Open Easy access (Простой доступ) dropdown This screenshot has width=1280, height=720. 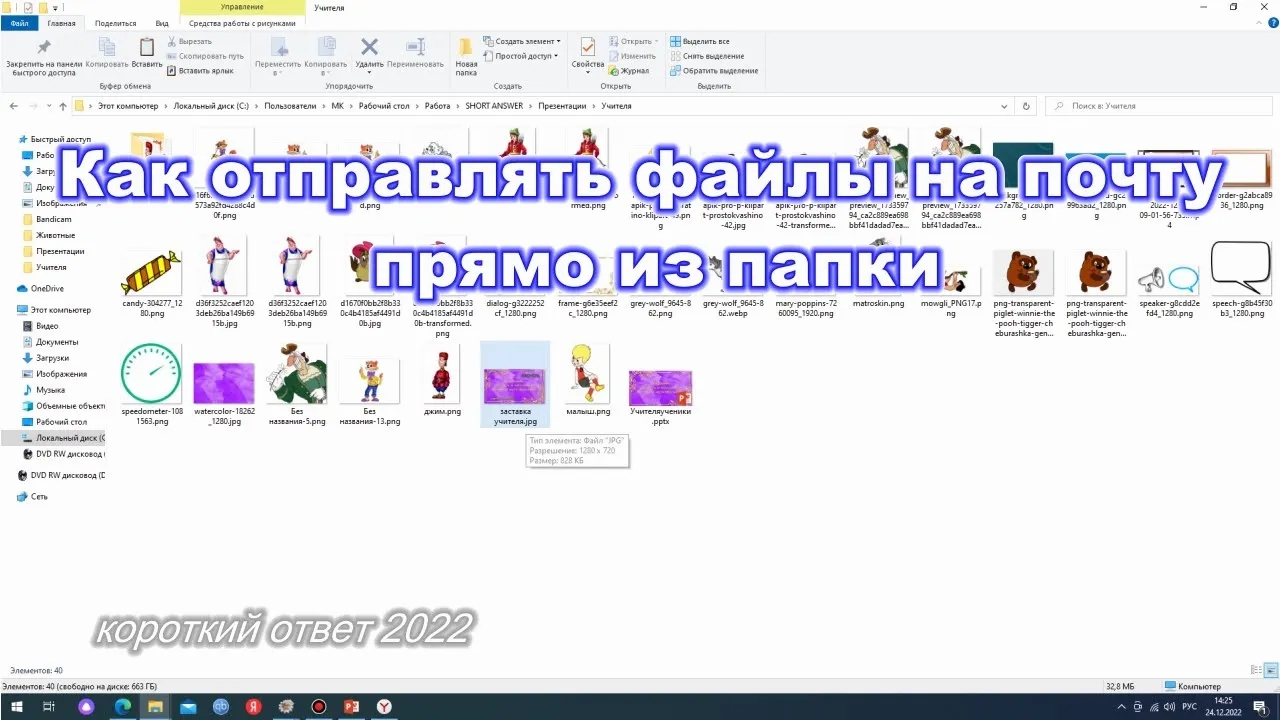click(520, 56)
